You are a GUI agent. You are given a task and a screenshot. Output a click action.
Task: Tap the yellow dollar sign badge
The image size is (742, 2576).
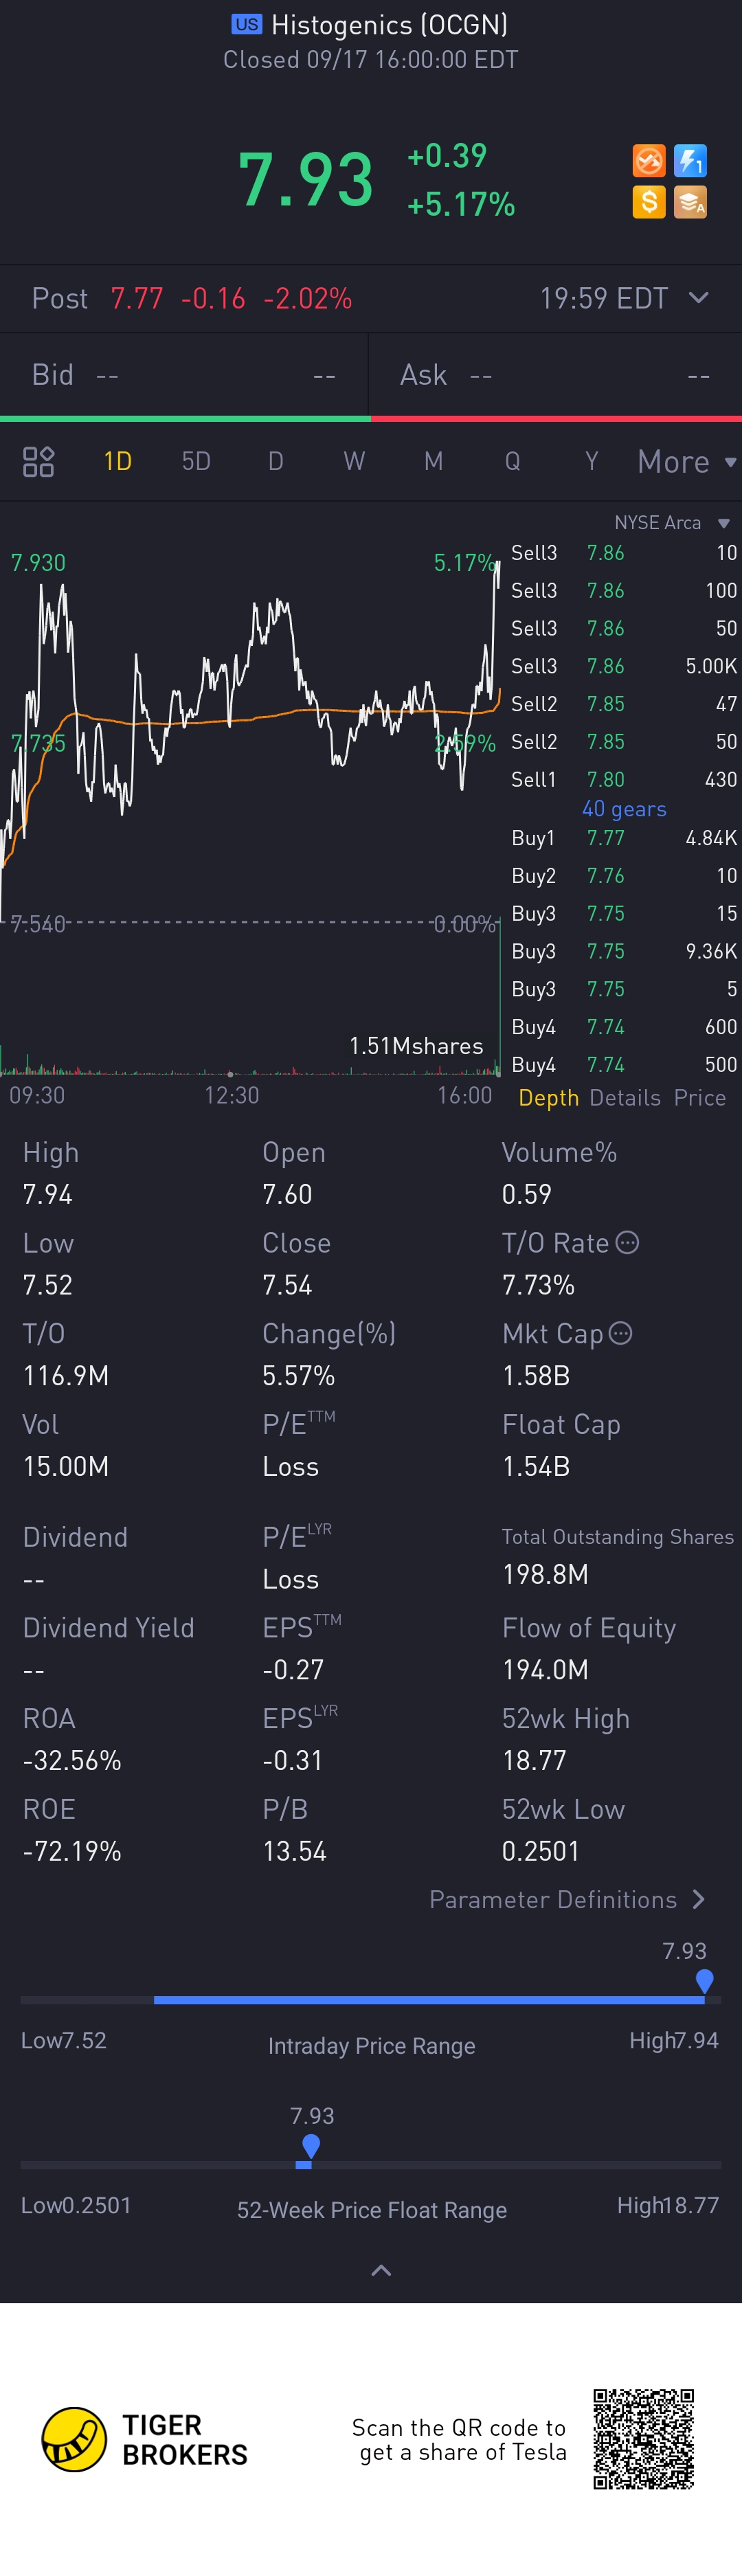pos(649,202)
